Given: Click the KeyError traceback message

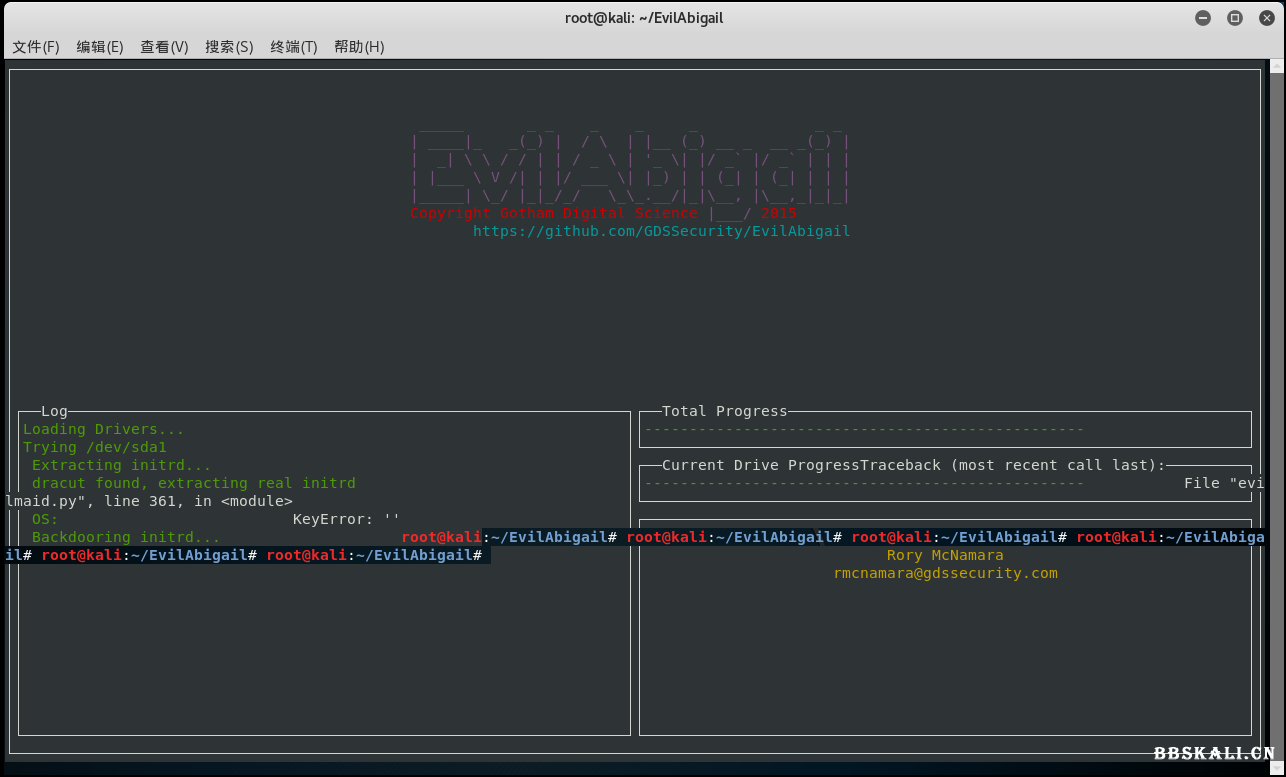Looking at the screenshot, I should point(346,519).
